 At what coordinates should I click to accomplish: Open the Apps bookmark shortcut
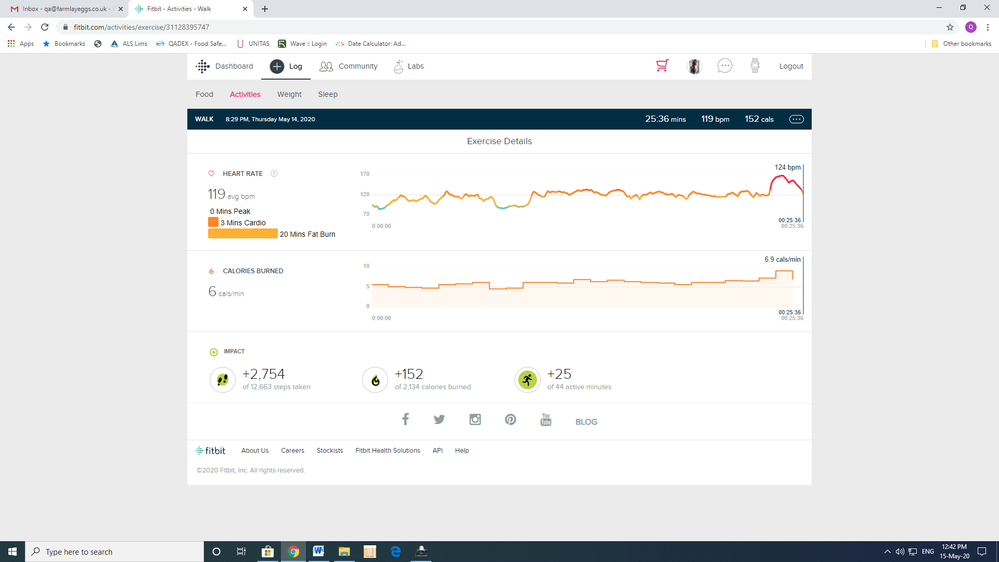click(20, 44)
